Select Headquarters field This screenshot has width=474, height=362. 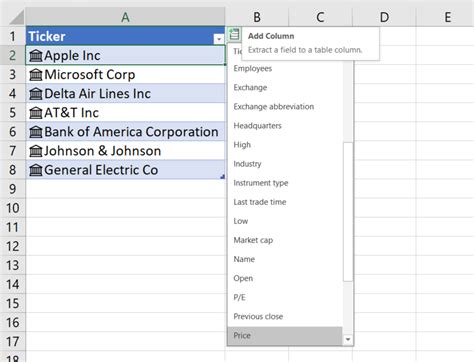coord(285,125)
